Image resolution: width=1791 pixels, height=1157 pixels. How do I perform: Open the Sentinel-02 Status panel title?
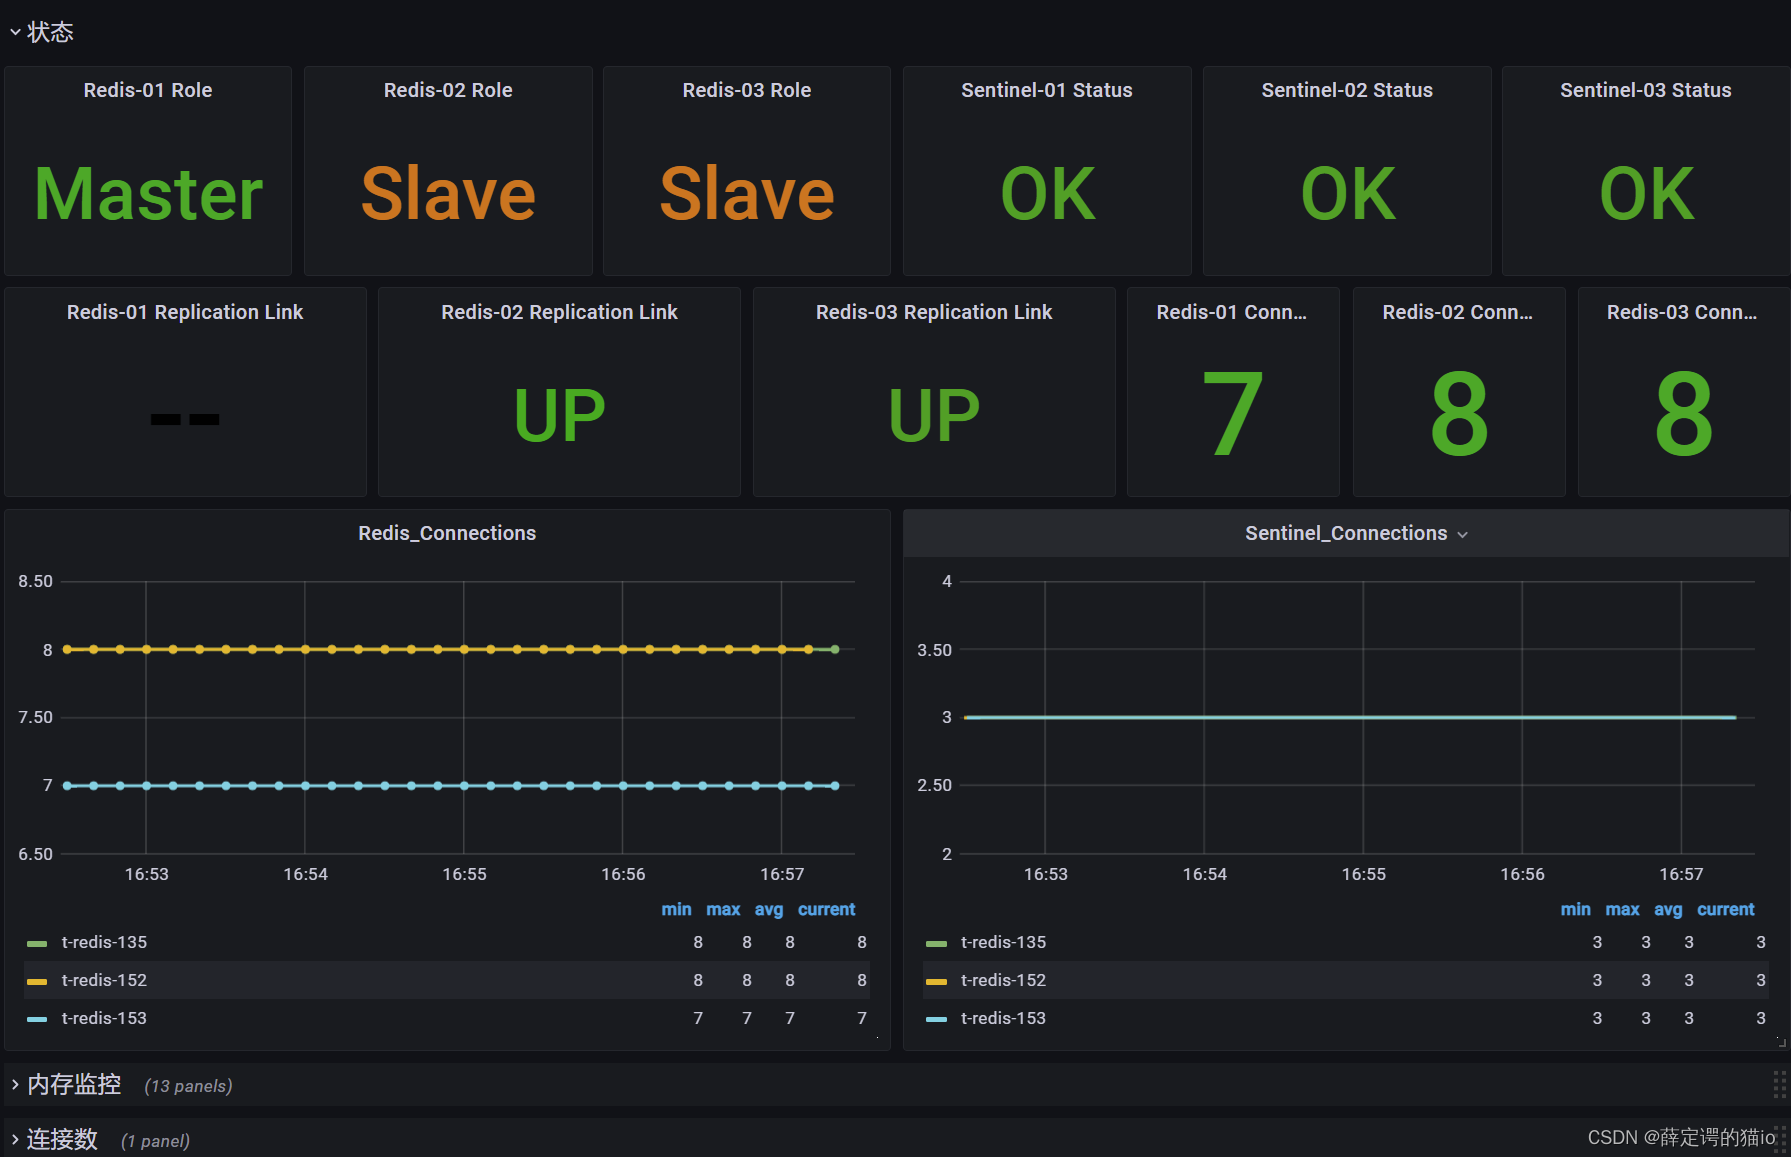click(1347, 90)
